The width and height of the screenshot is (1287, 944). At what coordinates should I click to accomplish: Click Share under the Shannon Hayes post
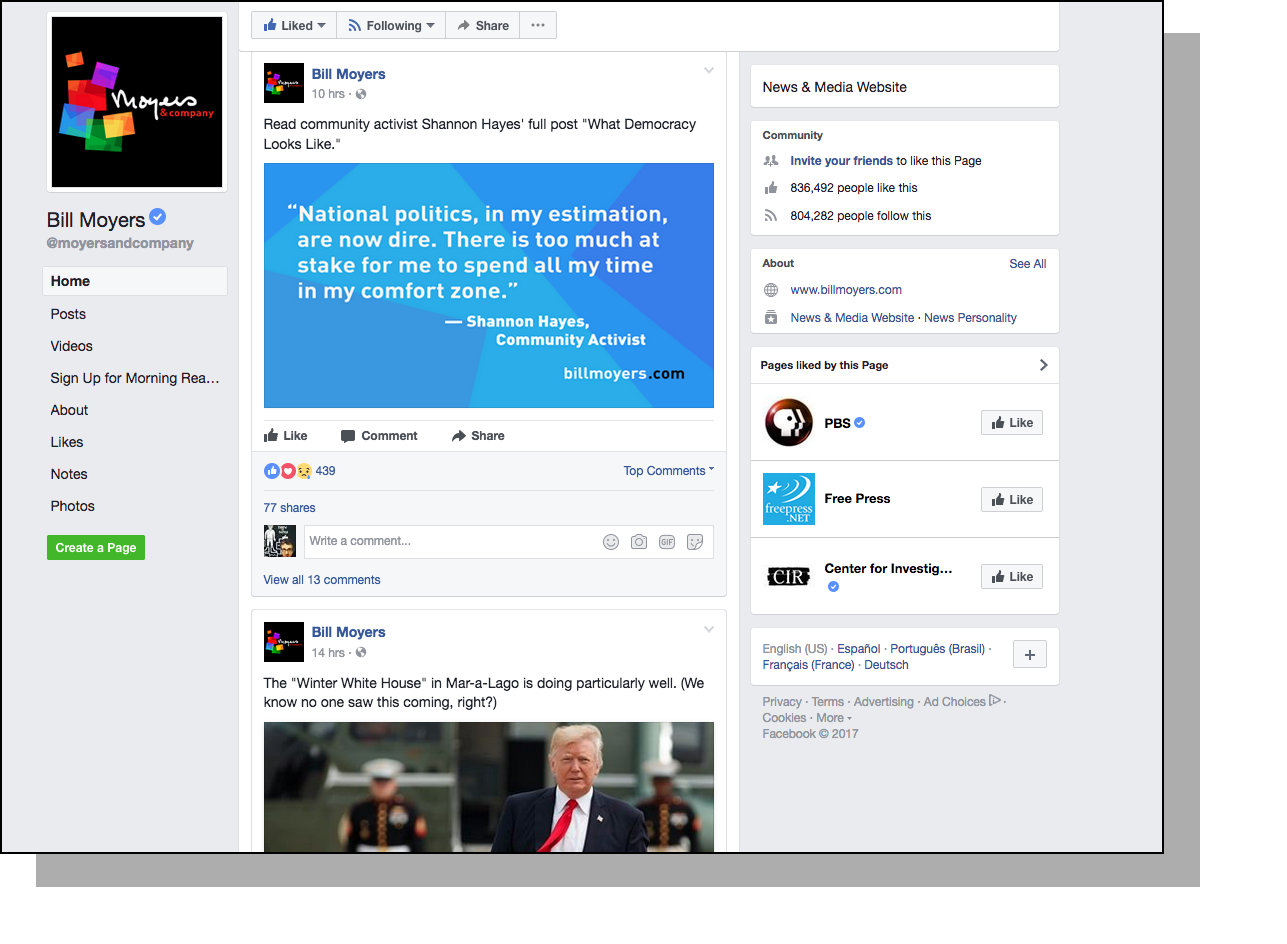point(478,436)
